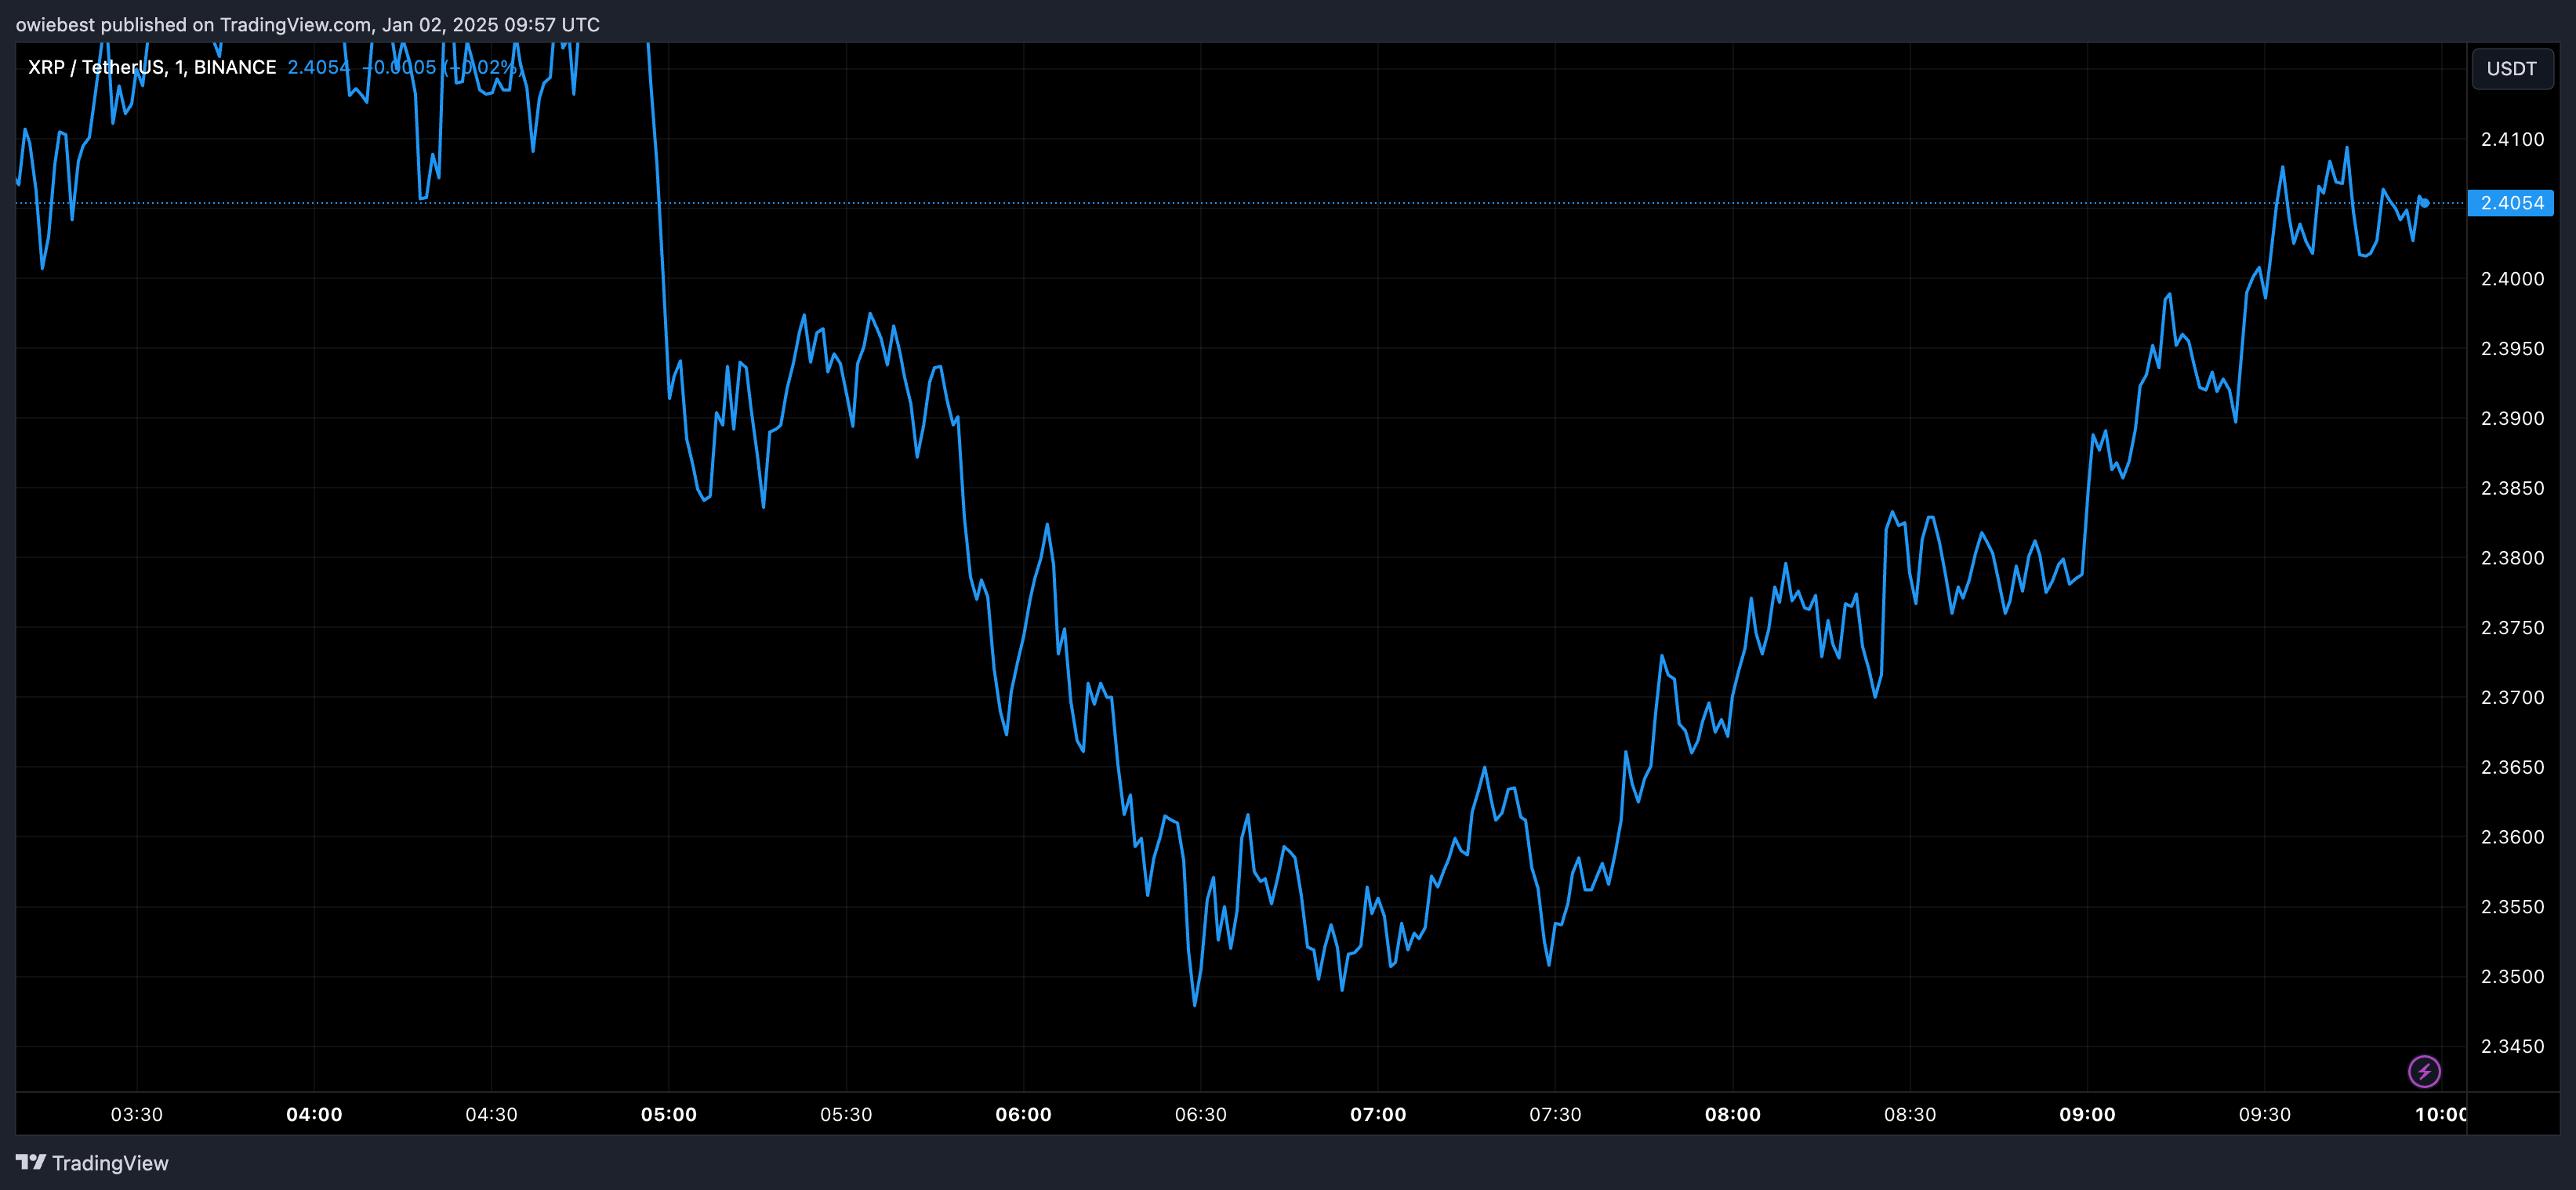Click the legend price value 2.4054
2576x1190 pixels.
(319, 67)
